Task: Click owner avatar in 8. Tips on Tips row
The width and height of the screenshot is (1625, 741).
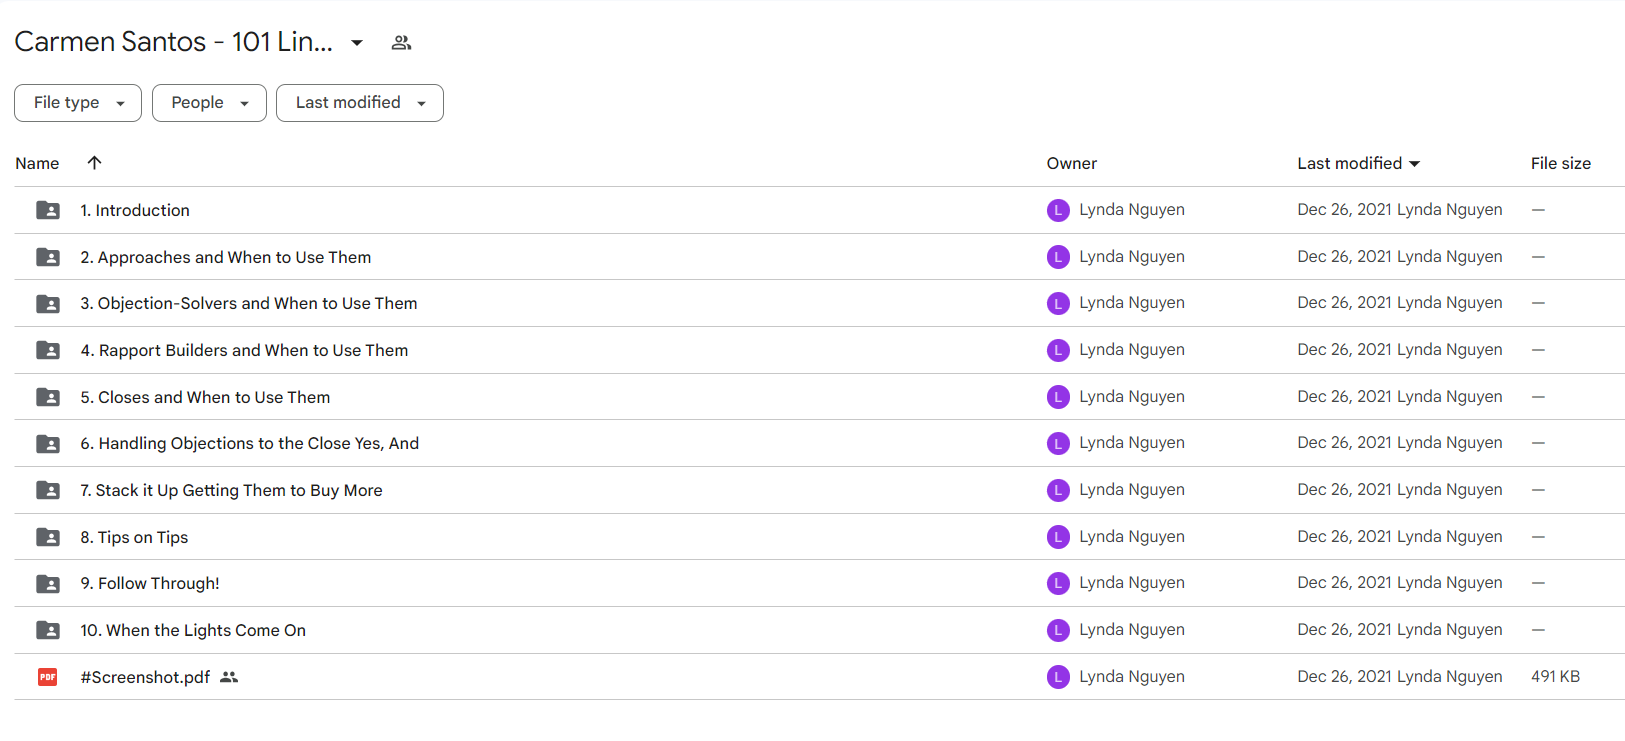Action: pos(1058,537)
